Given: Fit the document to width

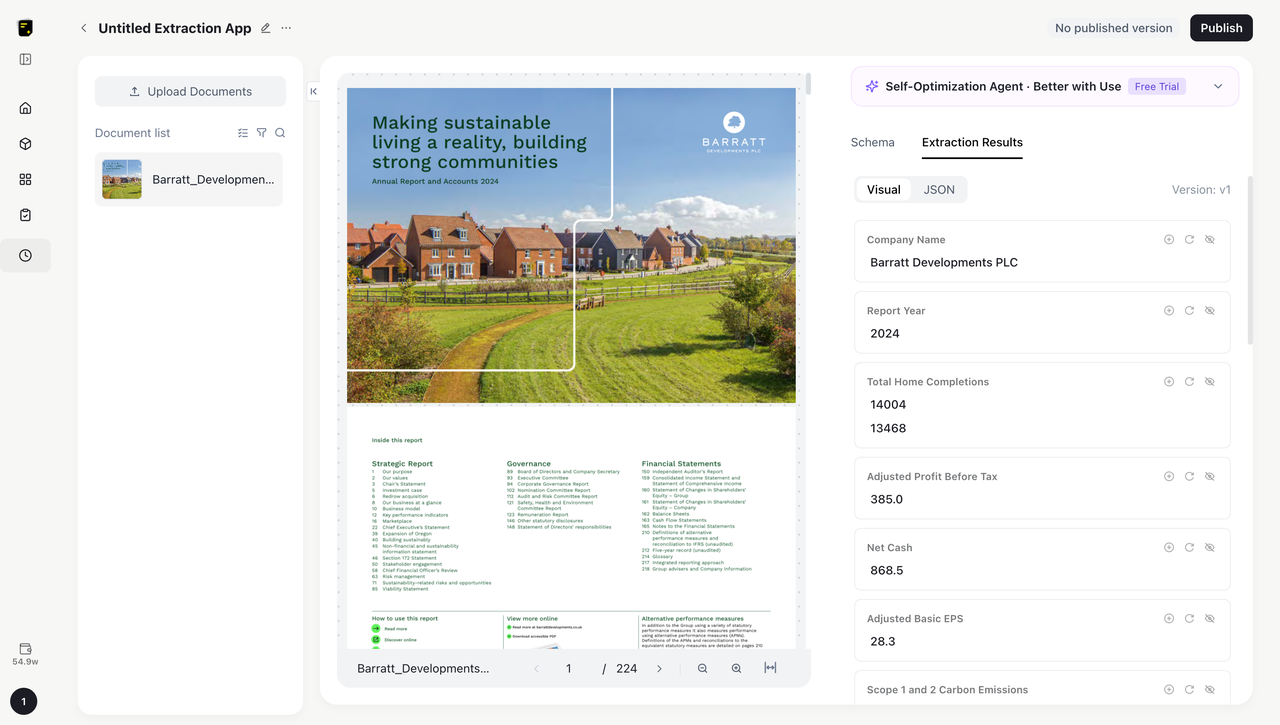Looking at the screenshot, I should pos(770,668).
